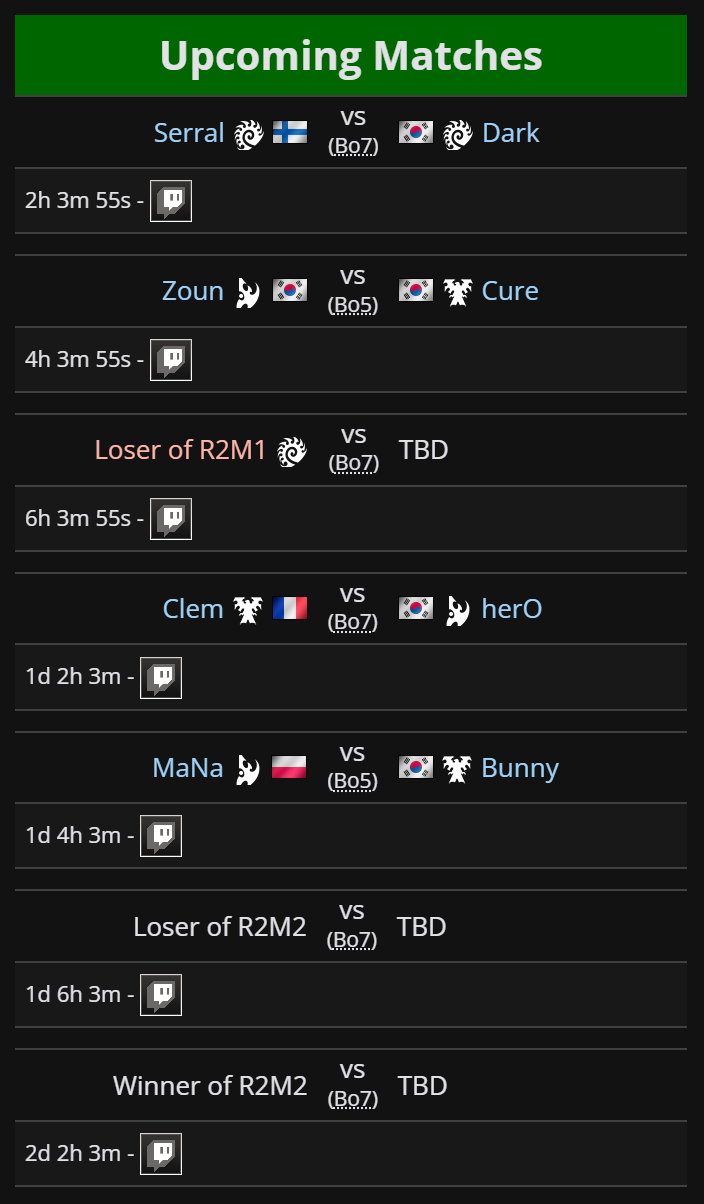Image resolution: width=704 pixels, height=1204 pixels.
Task: Open Twitch icon for Winner of R2M2 match
Action: pos(161,1154)
